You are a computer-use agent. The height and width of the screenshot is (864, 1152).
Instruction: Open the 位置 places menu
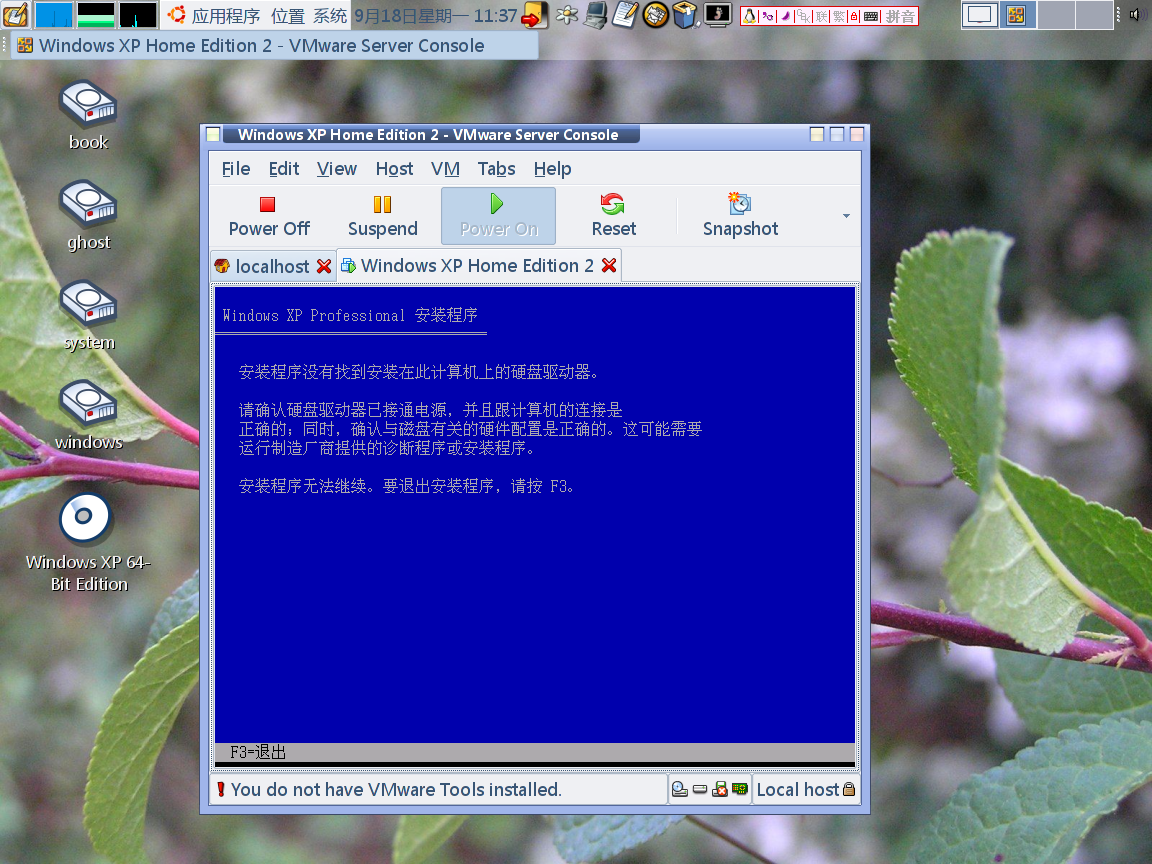(x=287, y=15)
